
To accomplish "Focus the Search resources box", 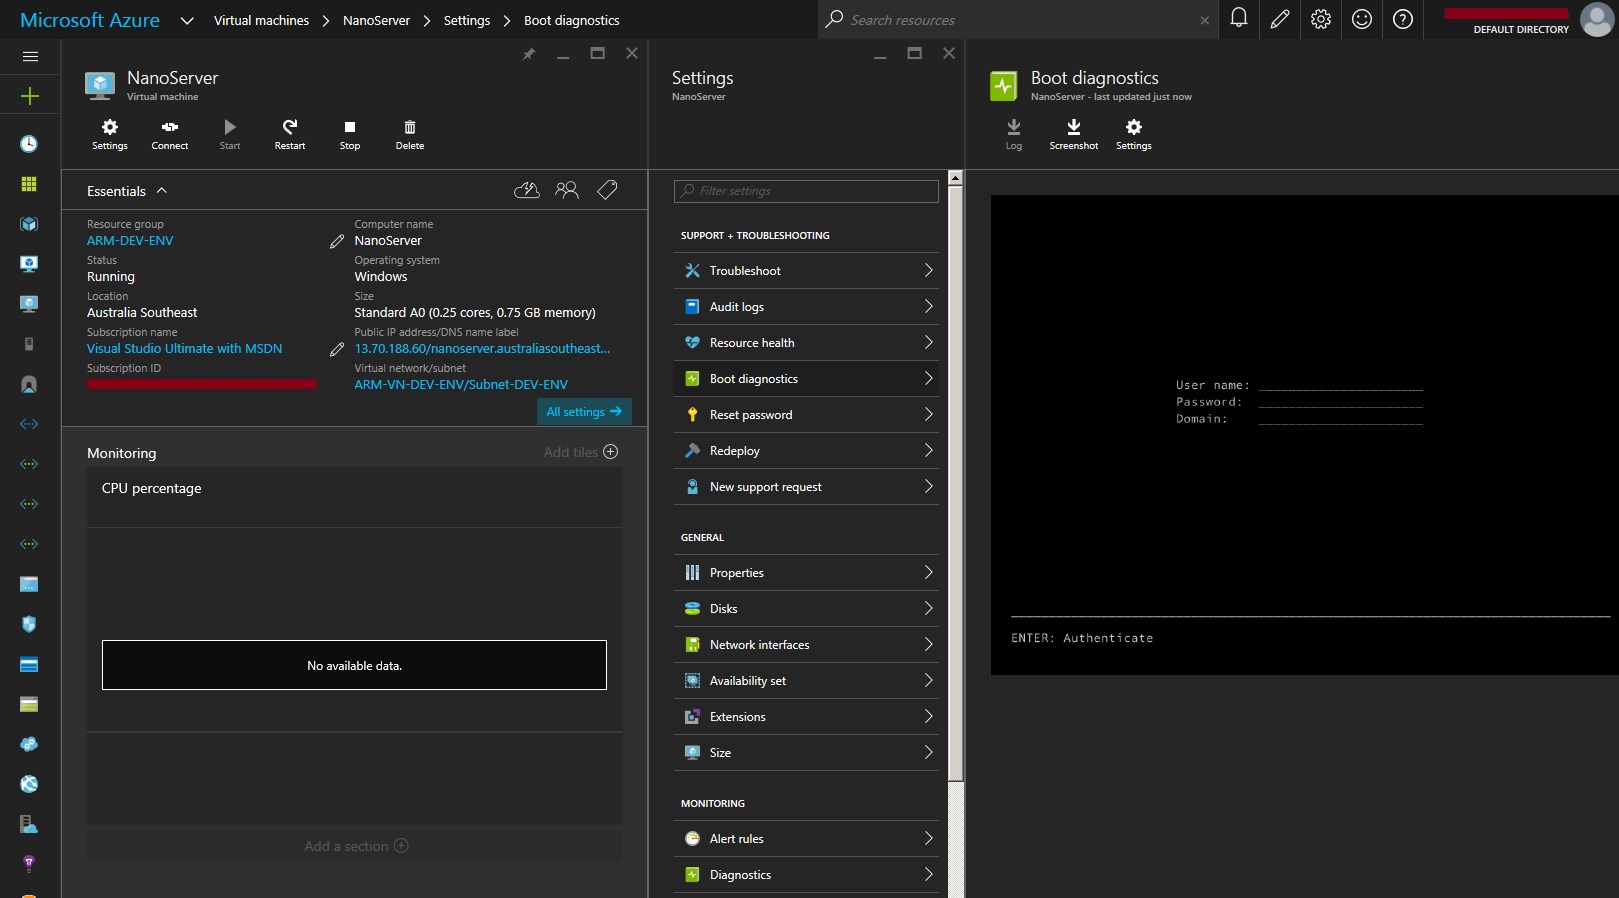I will pos(1018,20).
